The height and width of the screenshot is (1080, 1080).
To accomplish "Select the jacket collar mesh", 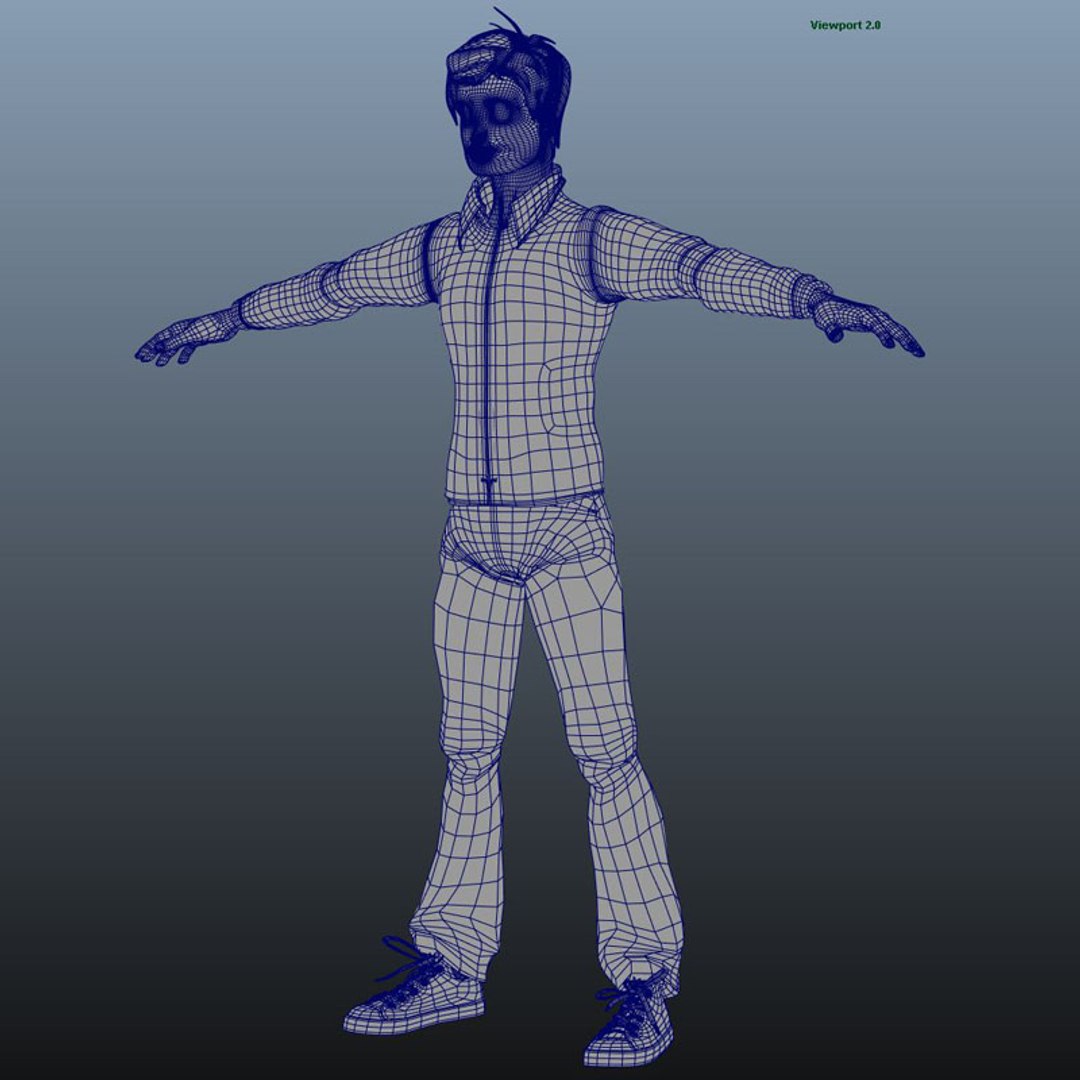I will pos(515,203).
